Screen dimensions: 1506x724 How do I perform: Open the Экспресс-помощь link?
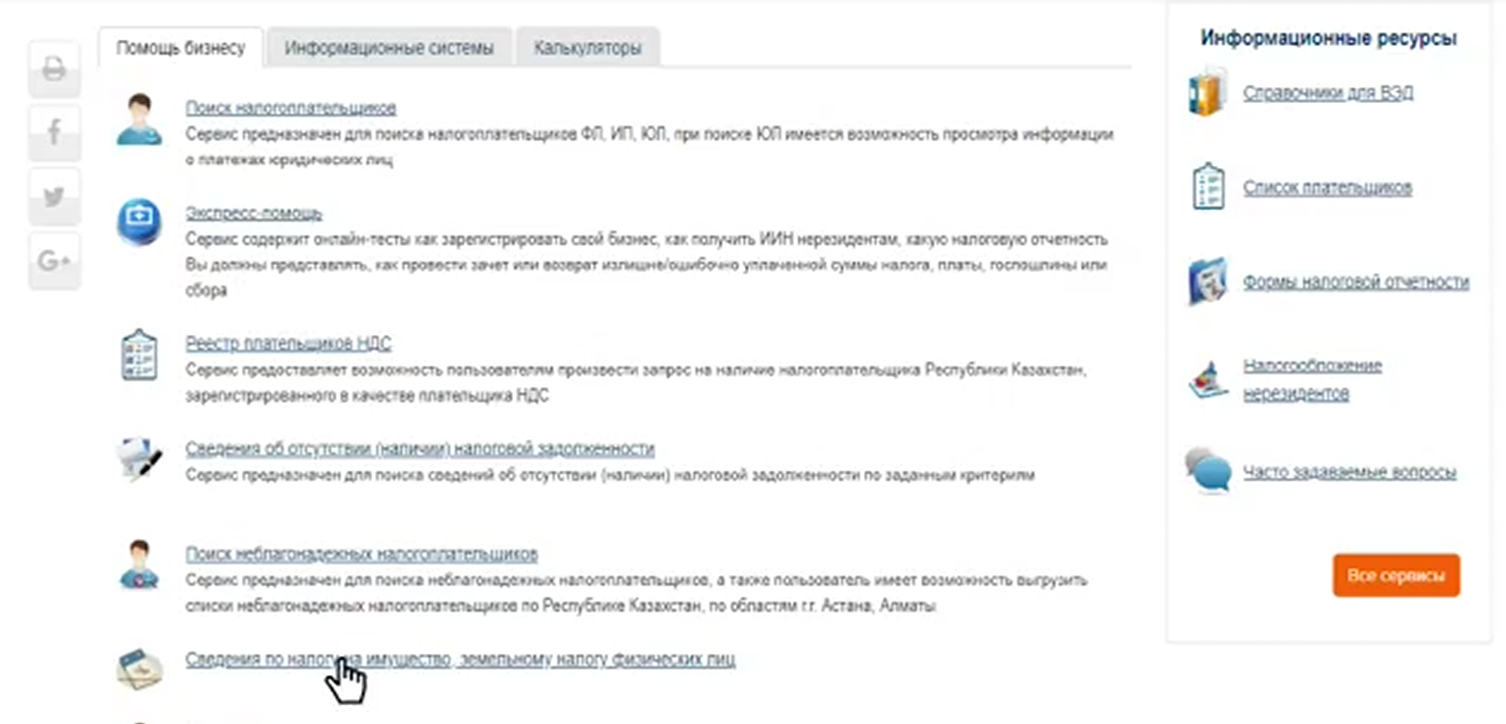tap(254, 213)
